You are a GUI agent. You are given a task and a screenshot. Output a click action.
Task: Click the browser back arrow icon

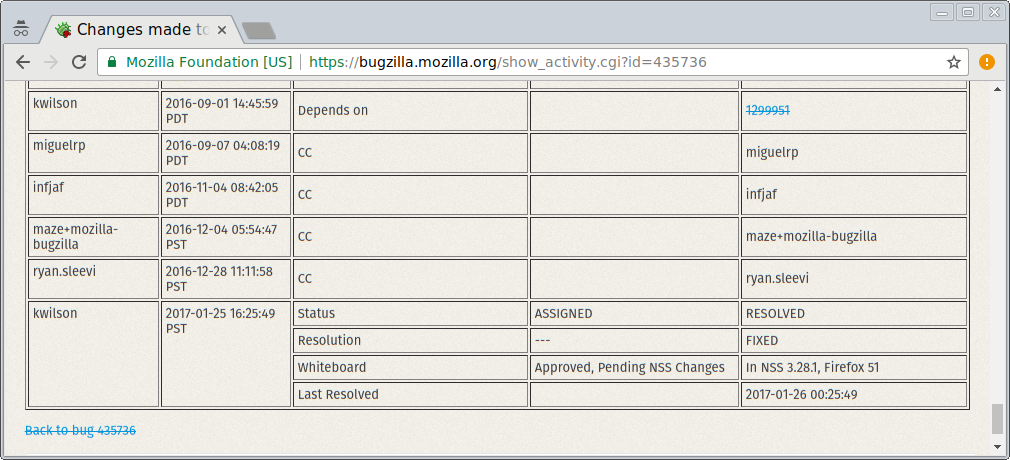pyautogui.click(x=23, y=62)
